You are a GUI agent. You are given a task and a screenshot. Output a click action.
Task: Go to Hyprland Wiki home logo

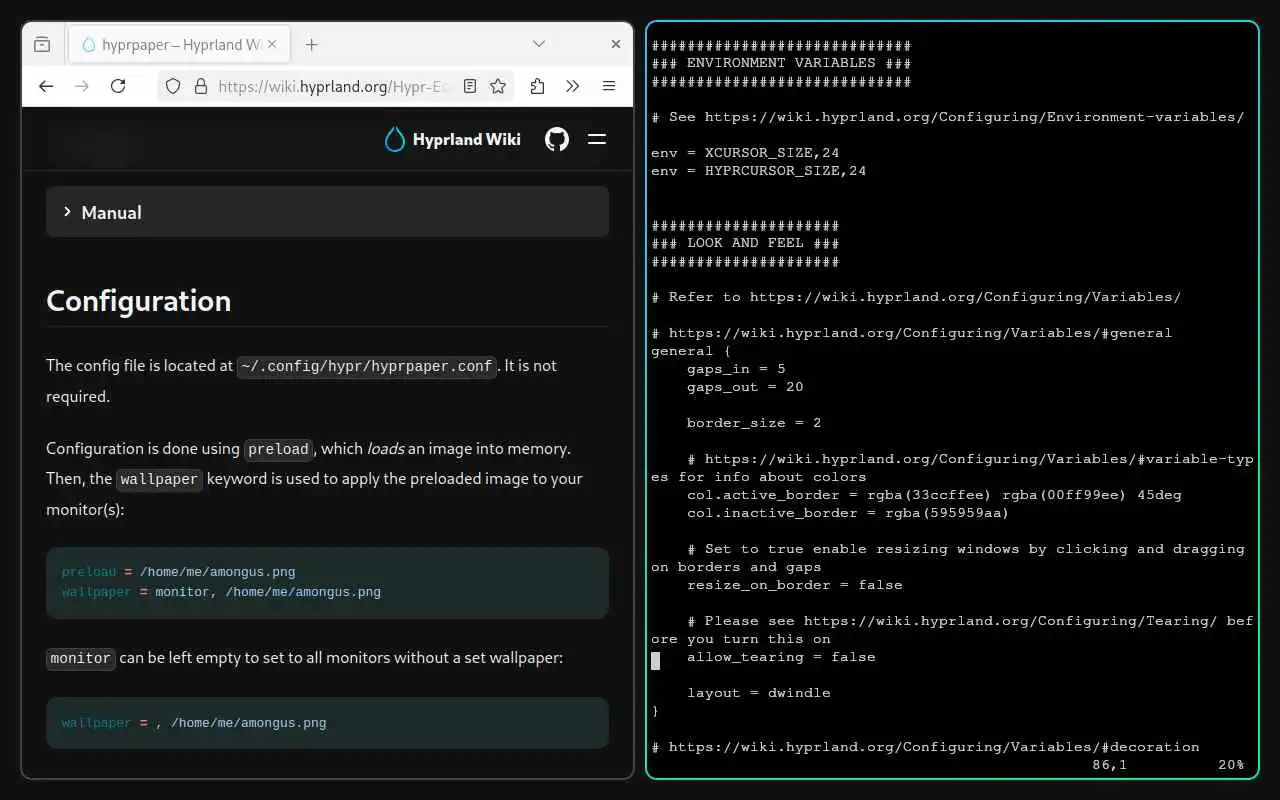tap(452, 139)
